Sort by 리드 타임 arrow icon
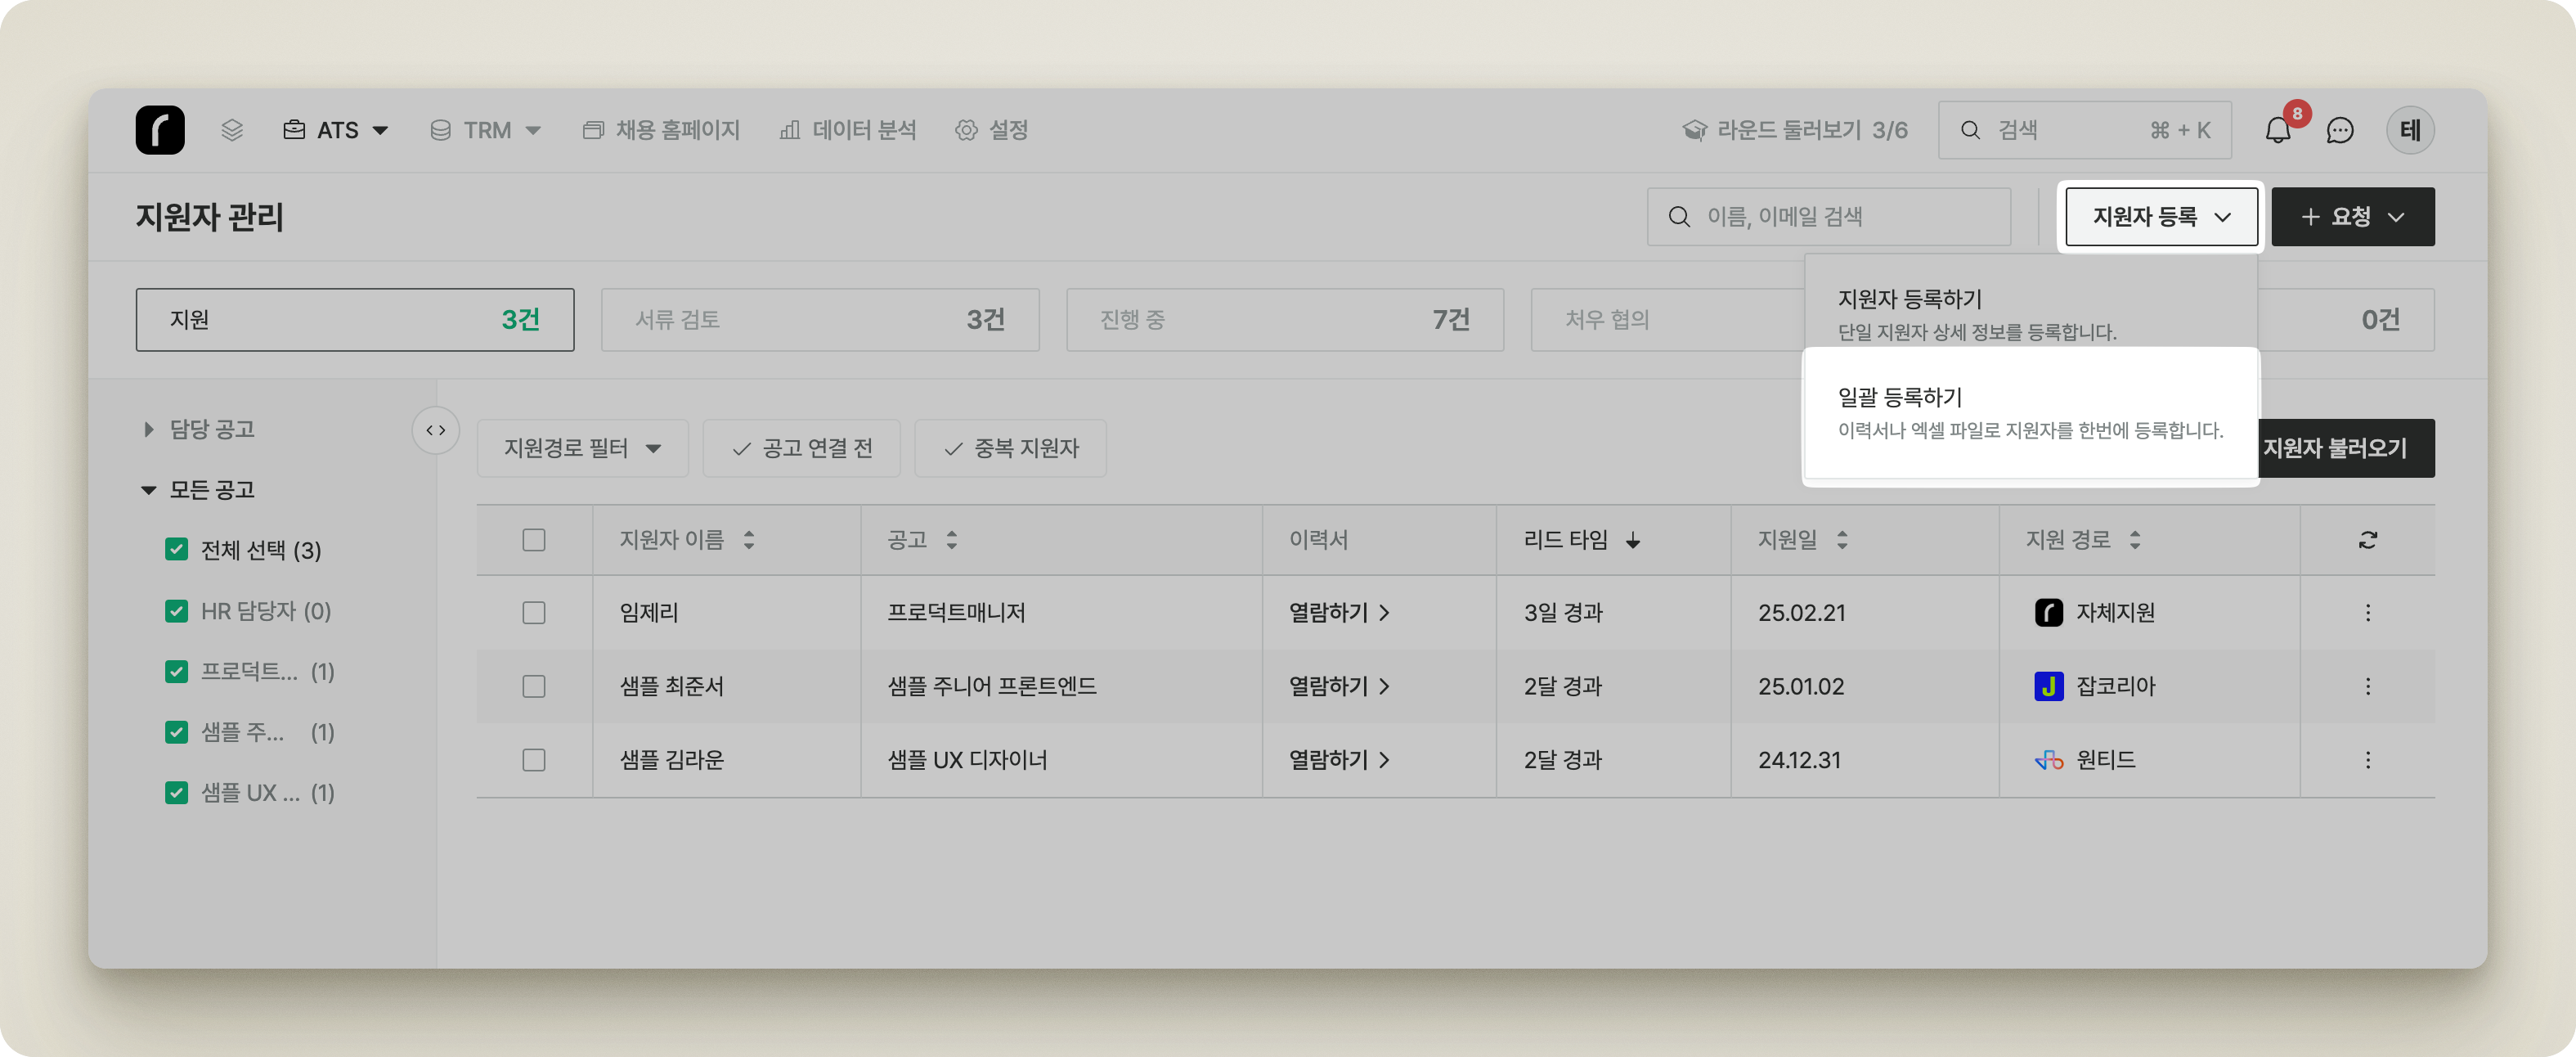The width and height of the screenshot is (2576, 1057). (x=1633, y=541)
